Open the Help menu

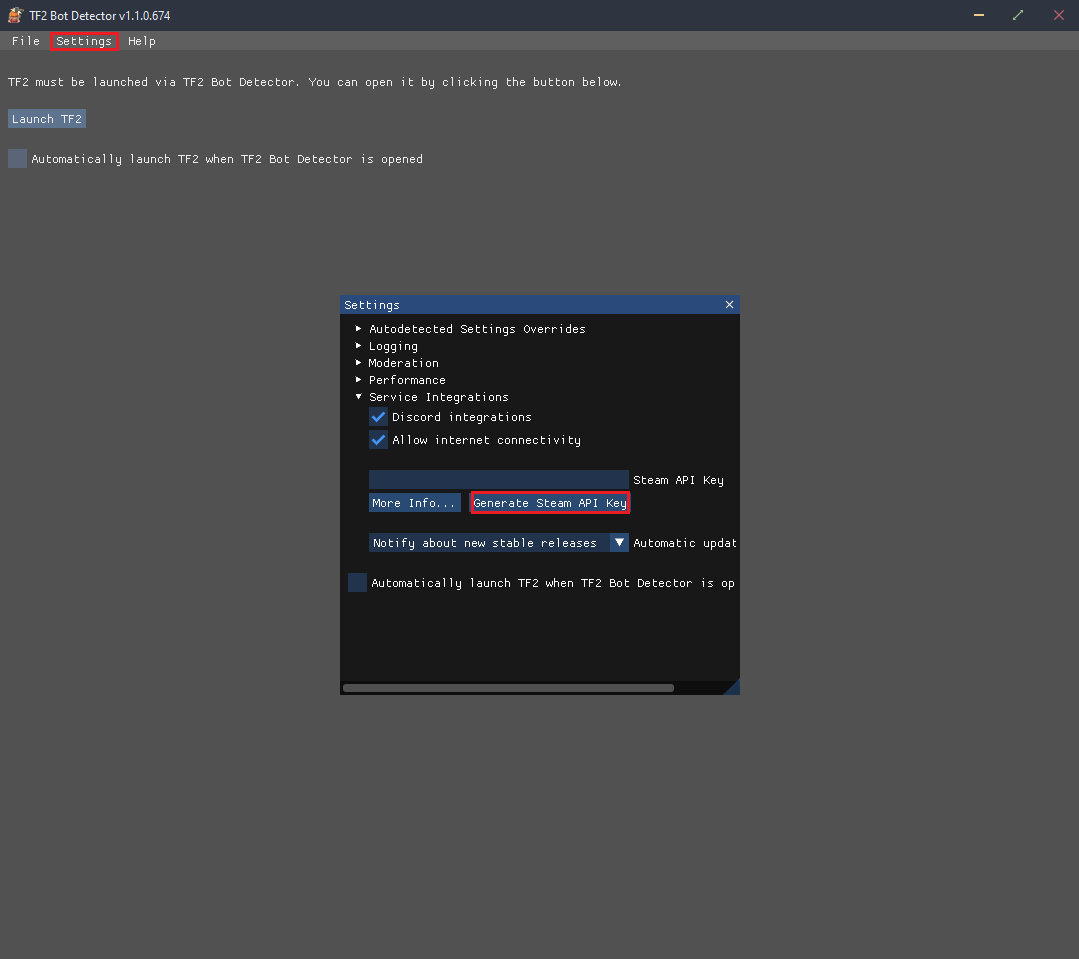click(x=142, y=41)
